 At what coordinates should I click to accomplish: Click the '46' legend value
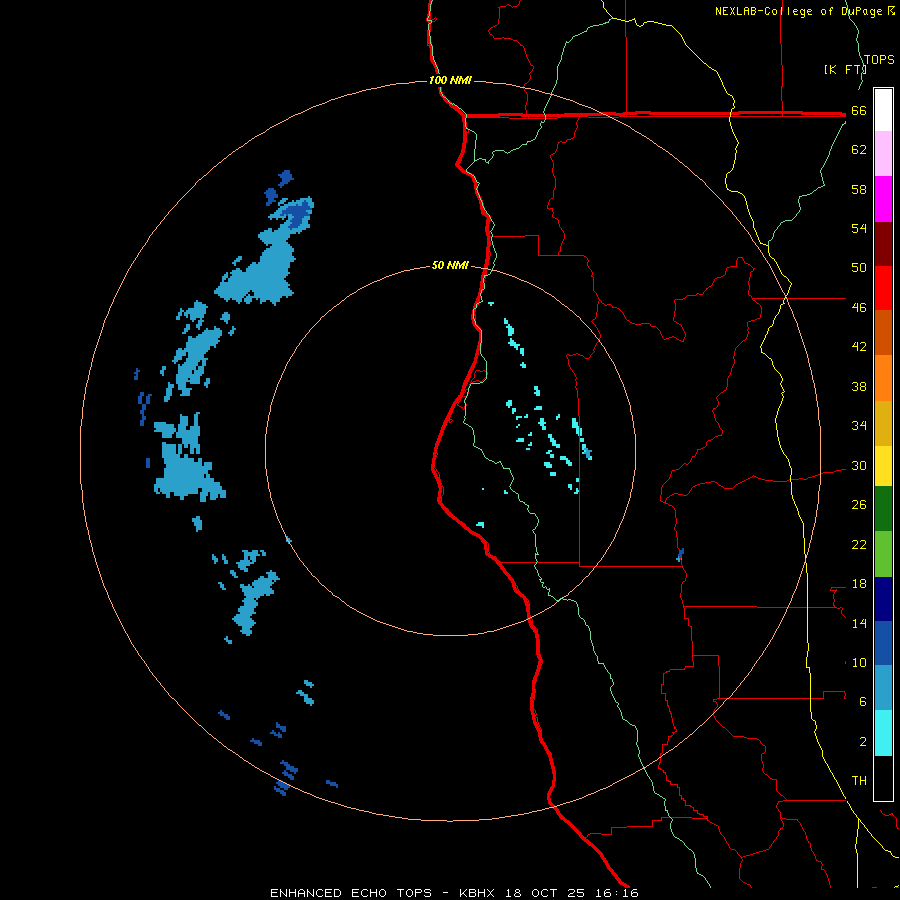coord(859,308)
